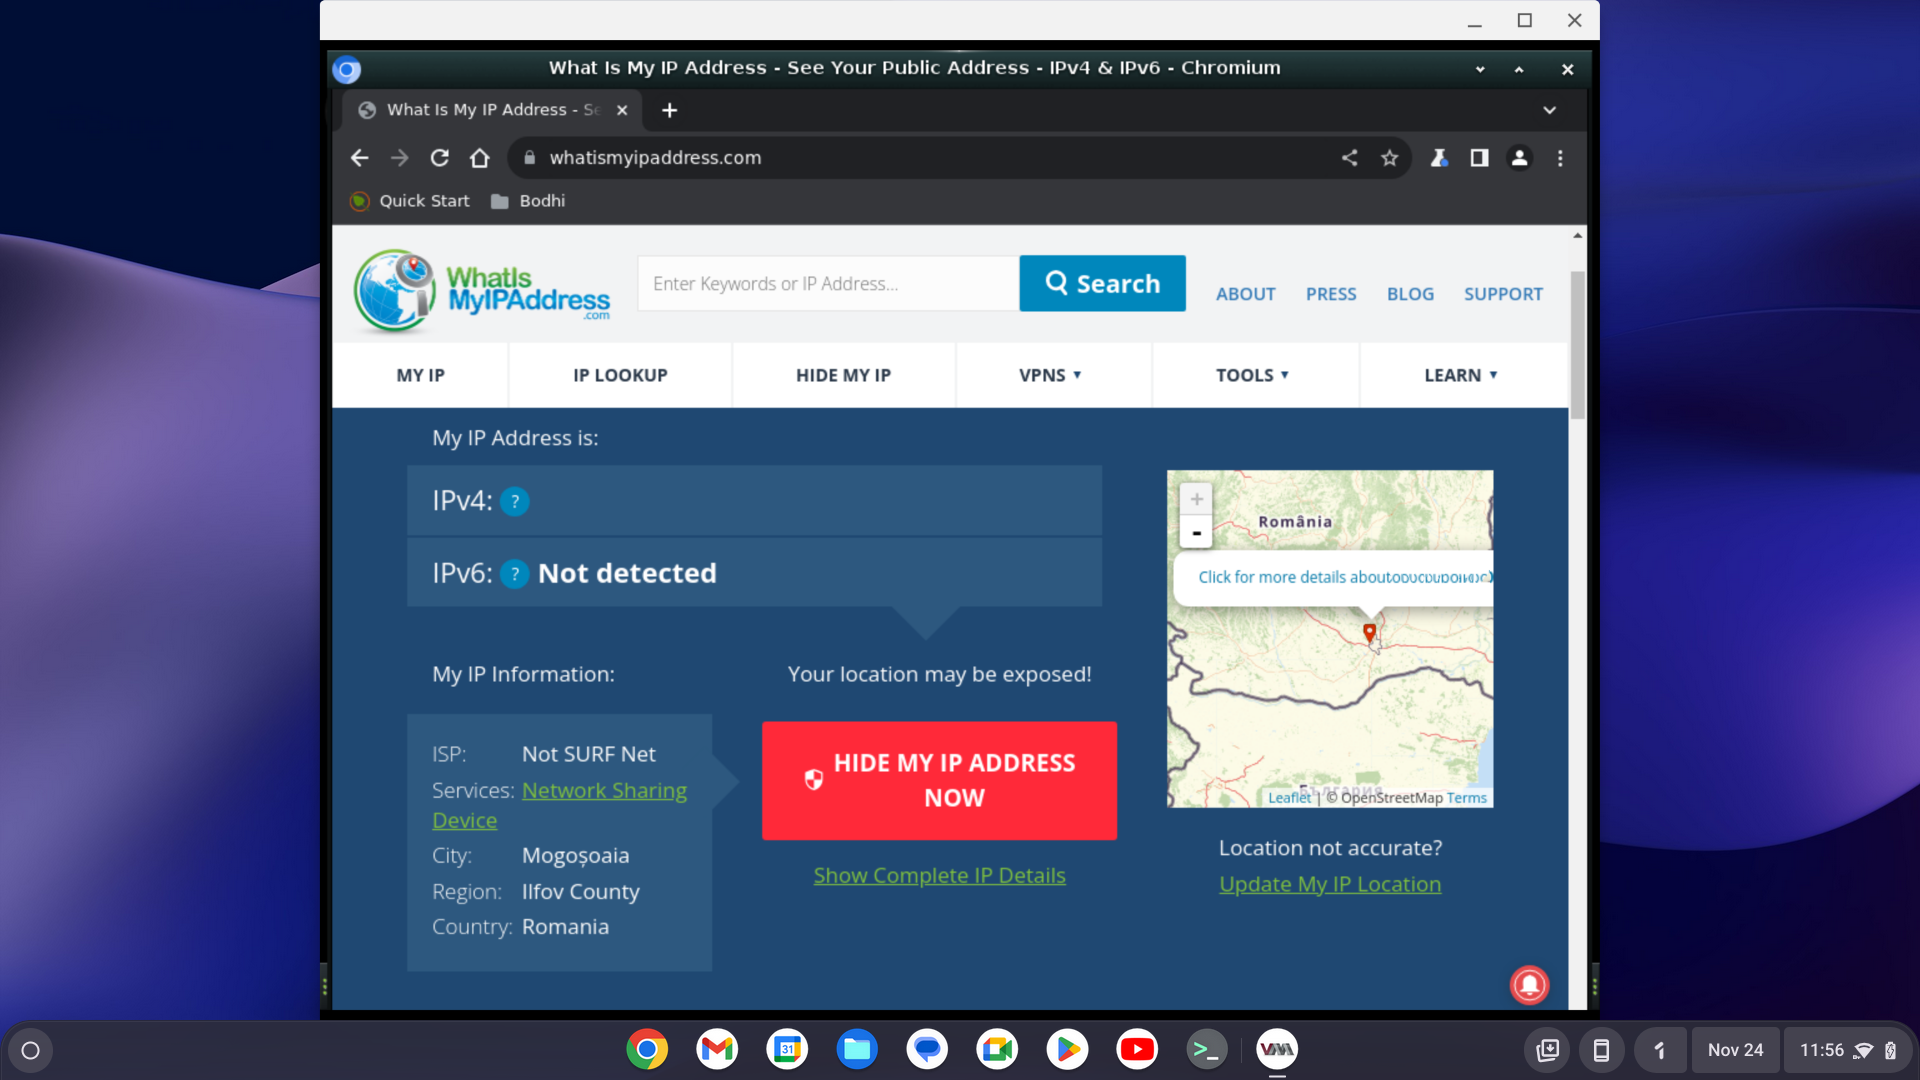Click the keywords or IP search field
This screenshot has width=1920, height=1080.
tap(828, 284)
